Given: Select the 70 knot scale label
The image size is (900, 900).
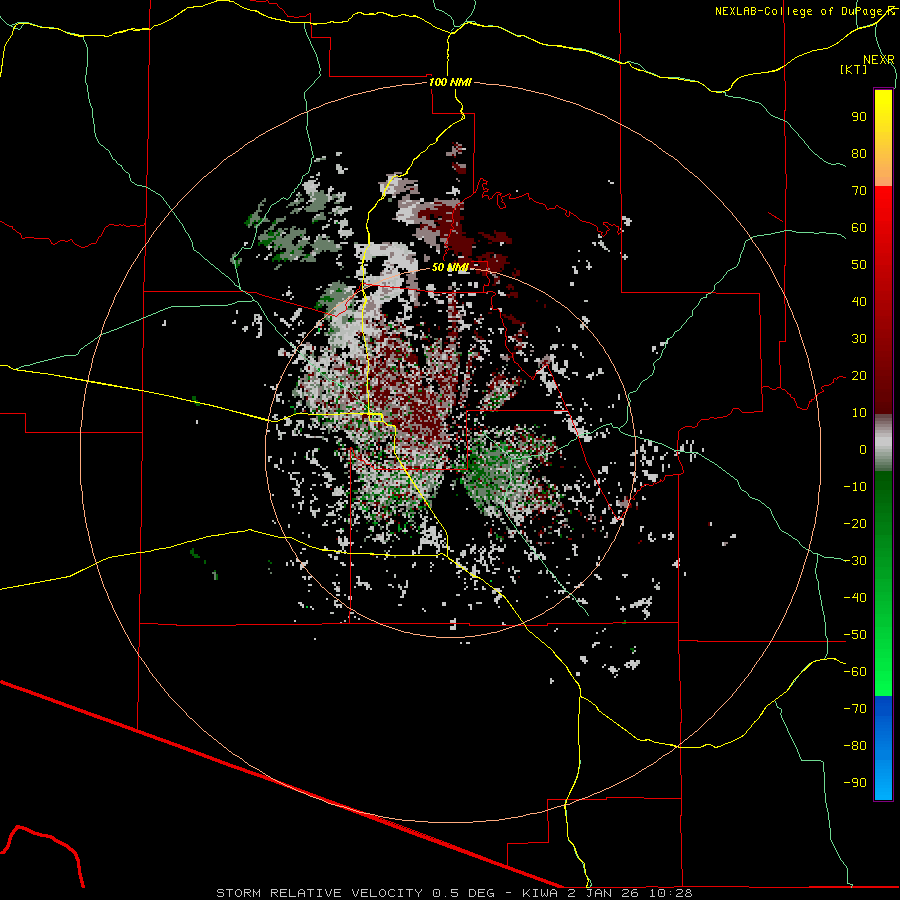Looking at the screenshot, I should (x=859, y=191).
